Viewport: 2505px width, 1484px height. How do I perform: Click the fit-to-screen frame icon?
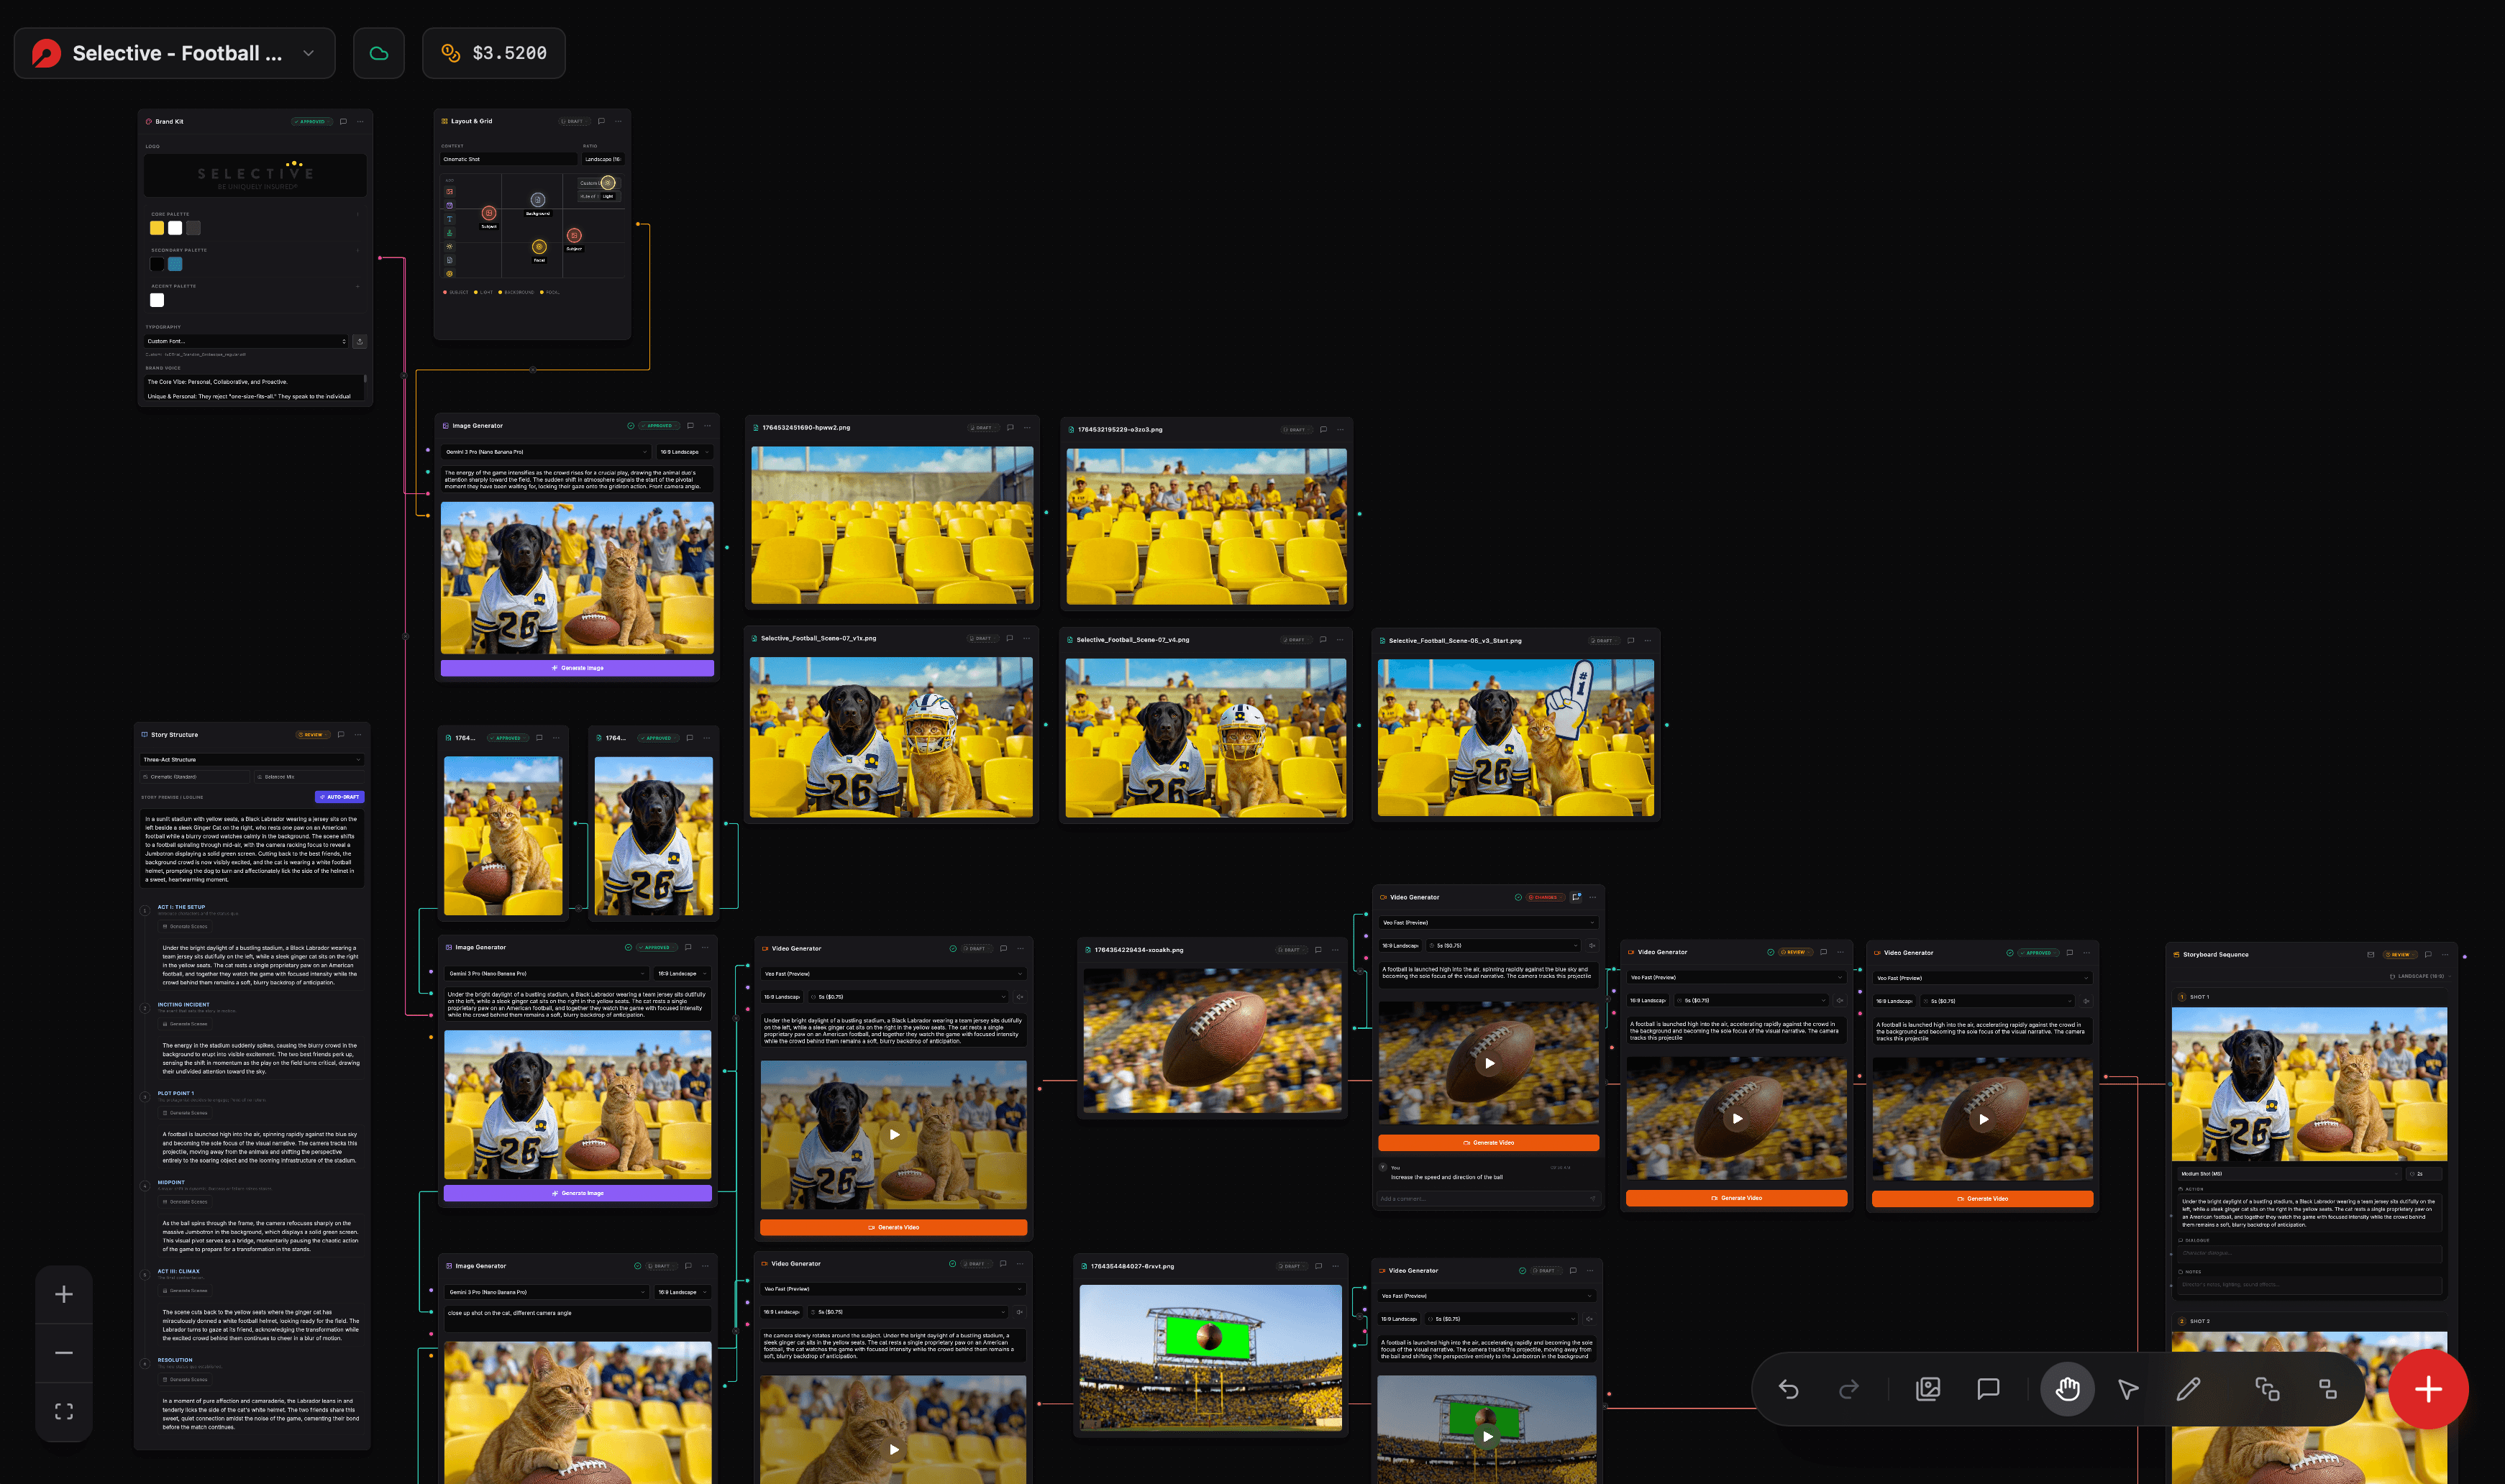[64, 1411]
